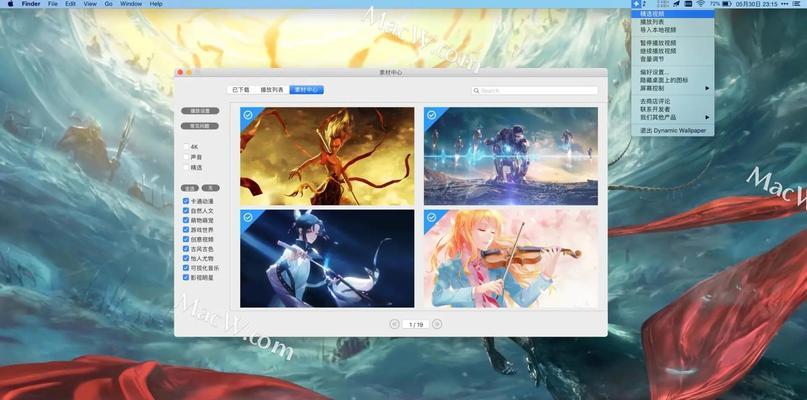807x400 pixels.
Task: Select 去商店评论 menu item
Action: [x=673, y=101]
